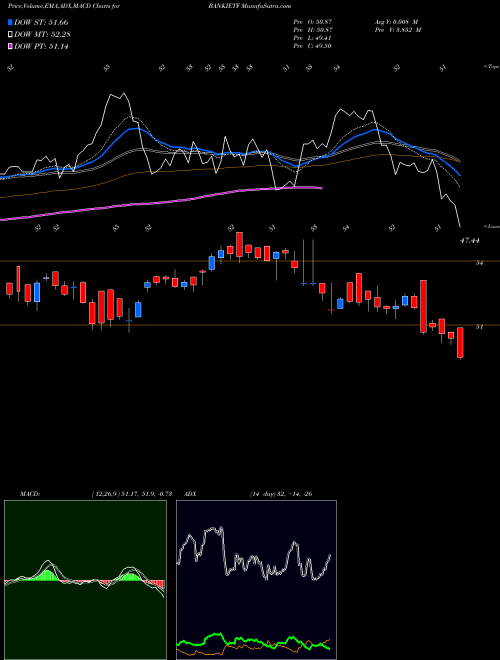Click the ADX (14 day) 32, -14, -26 values
Screen dimensions: 500x660
tap(281, 494)
